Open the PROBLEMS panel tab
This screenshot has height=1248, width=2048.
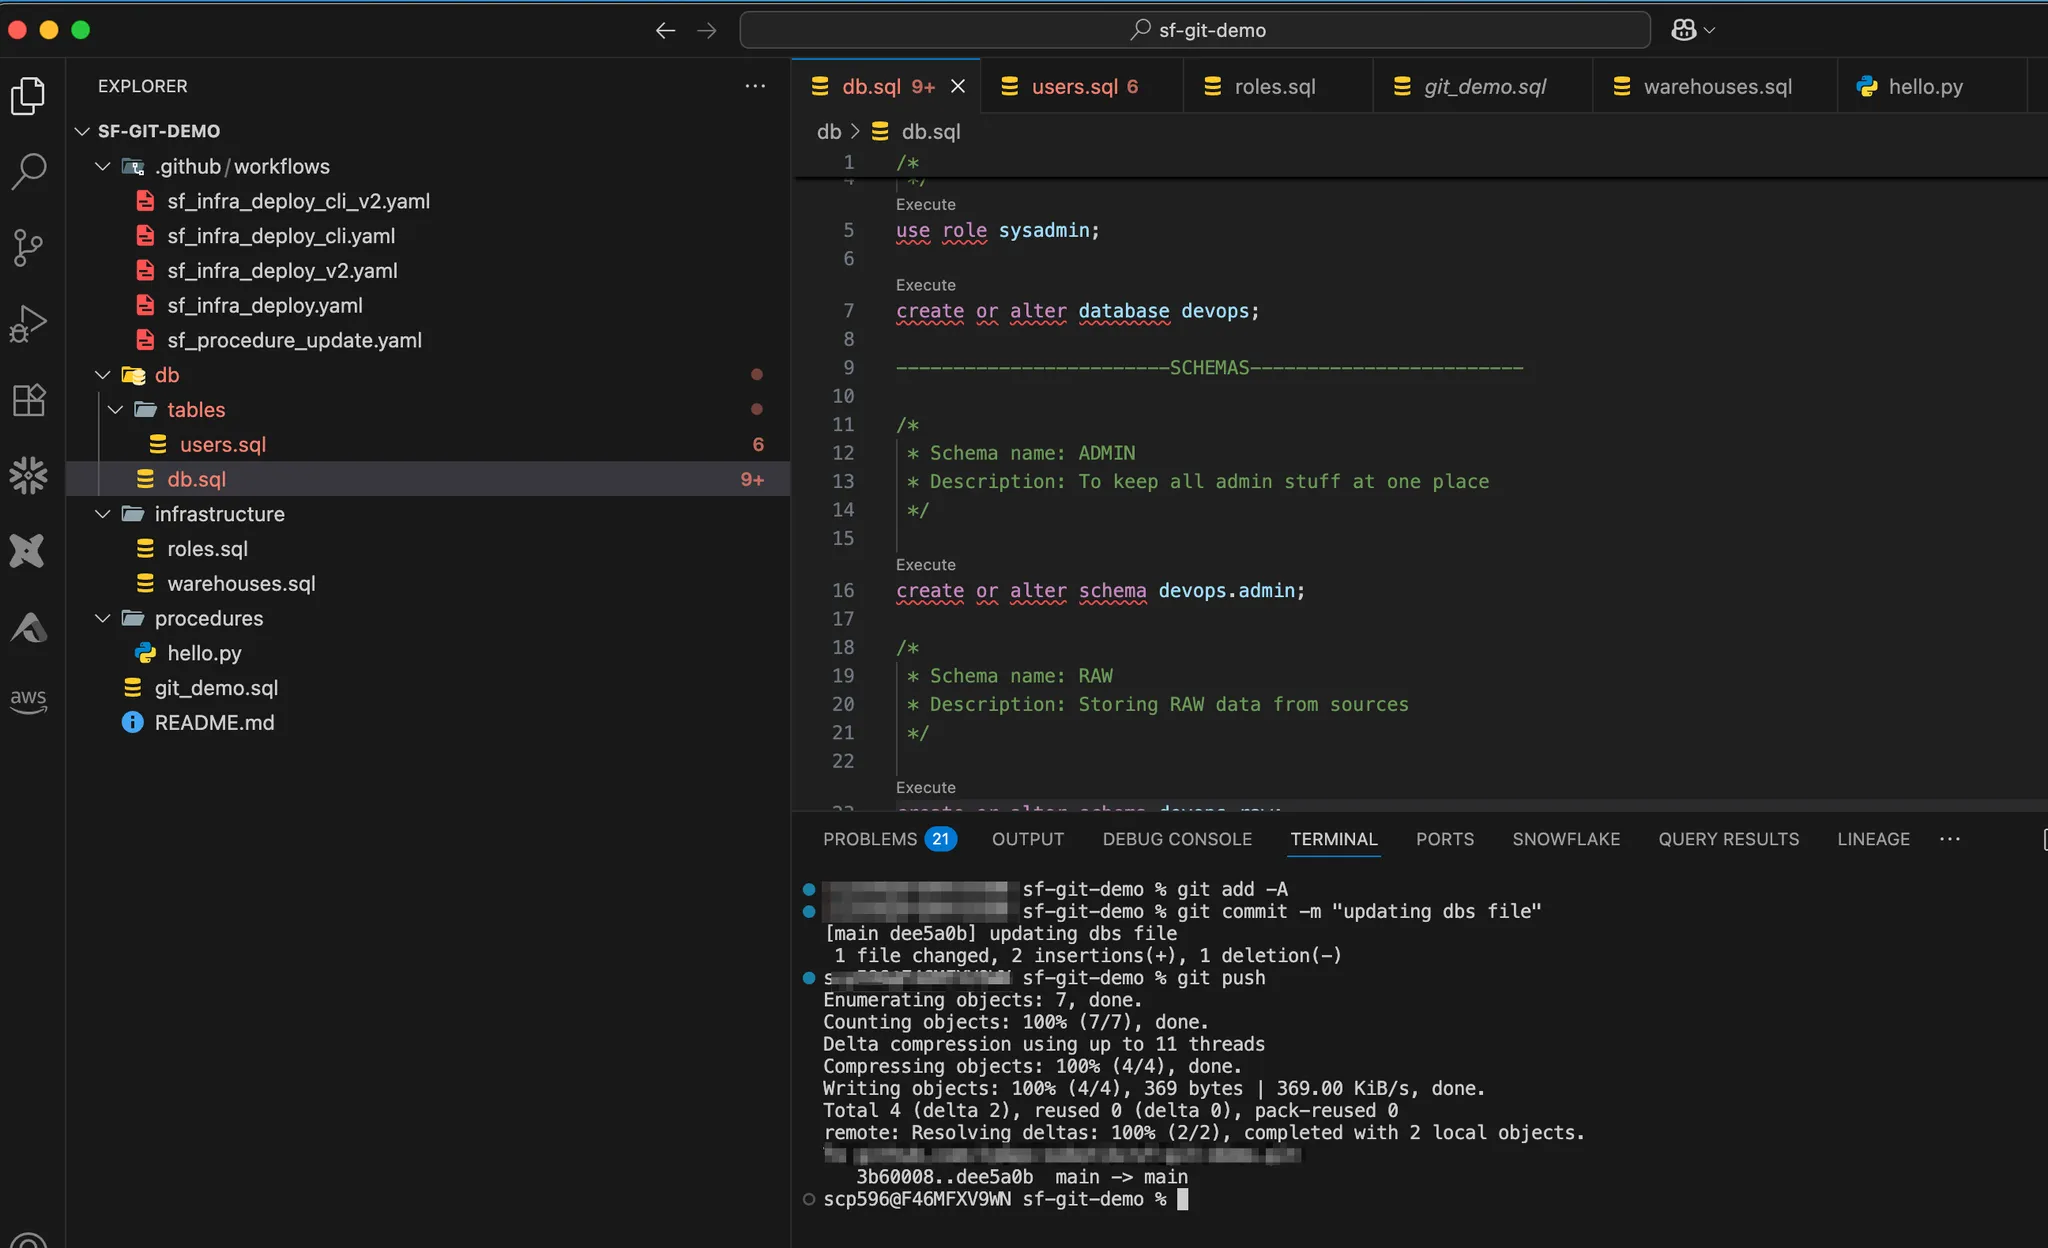(x=889, y=839)
